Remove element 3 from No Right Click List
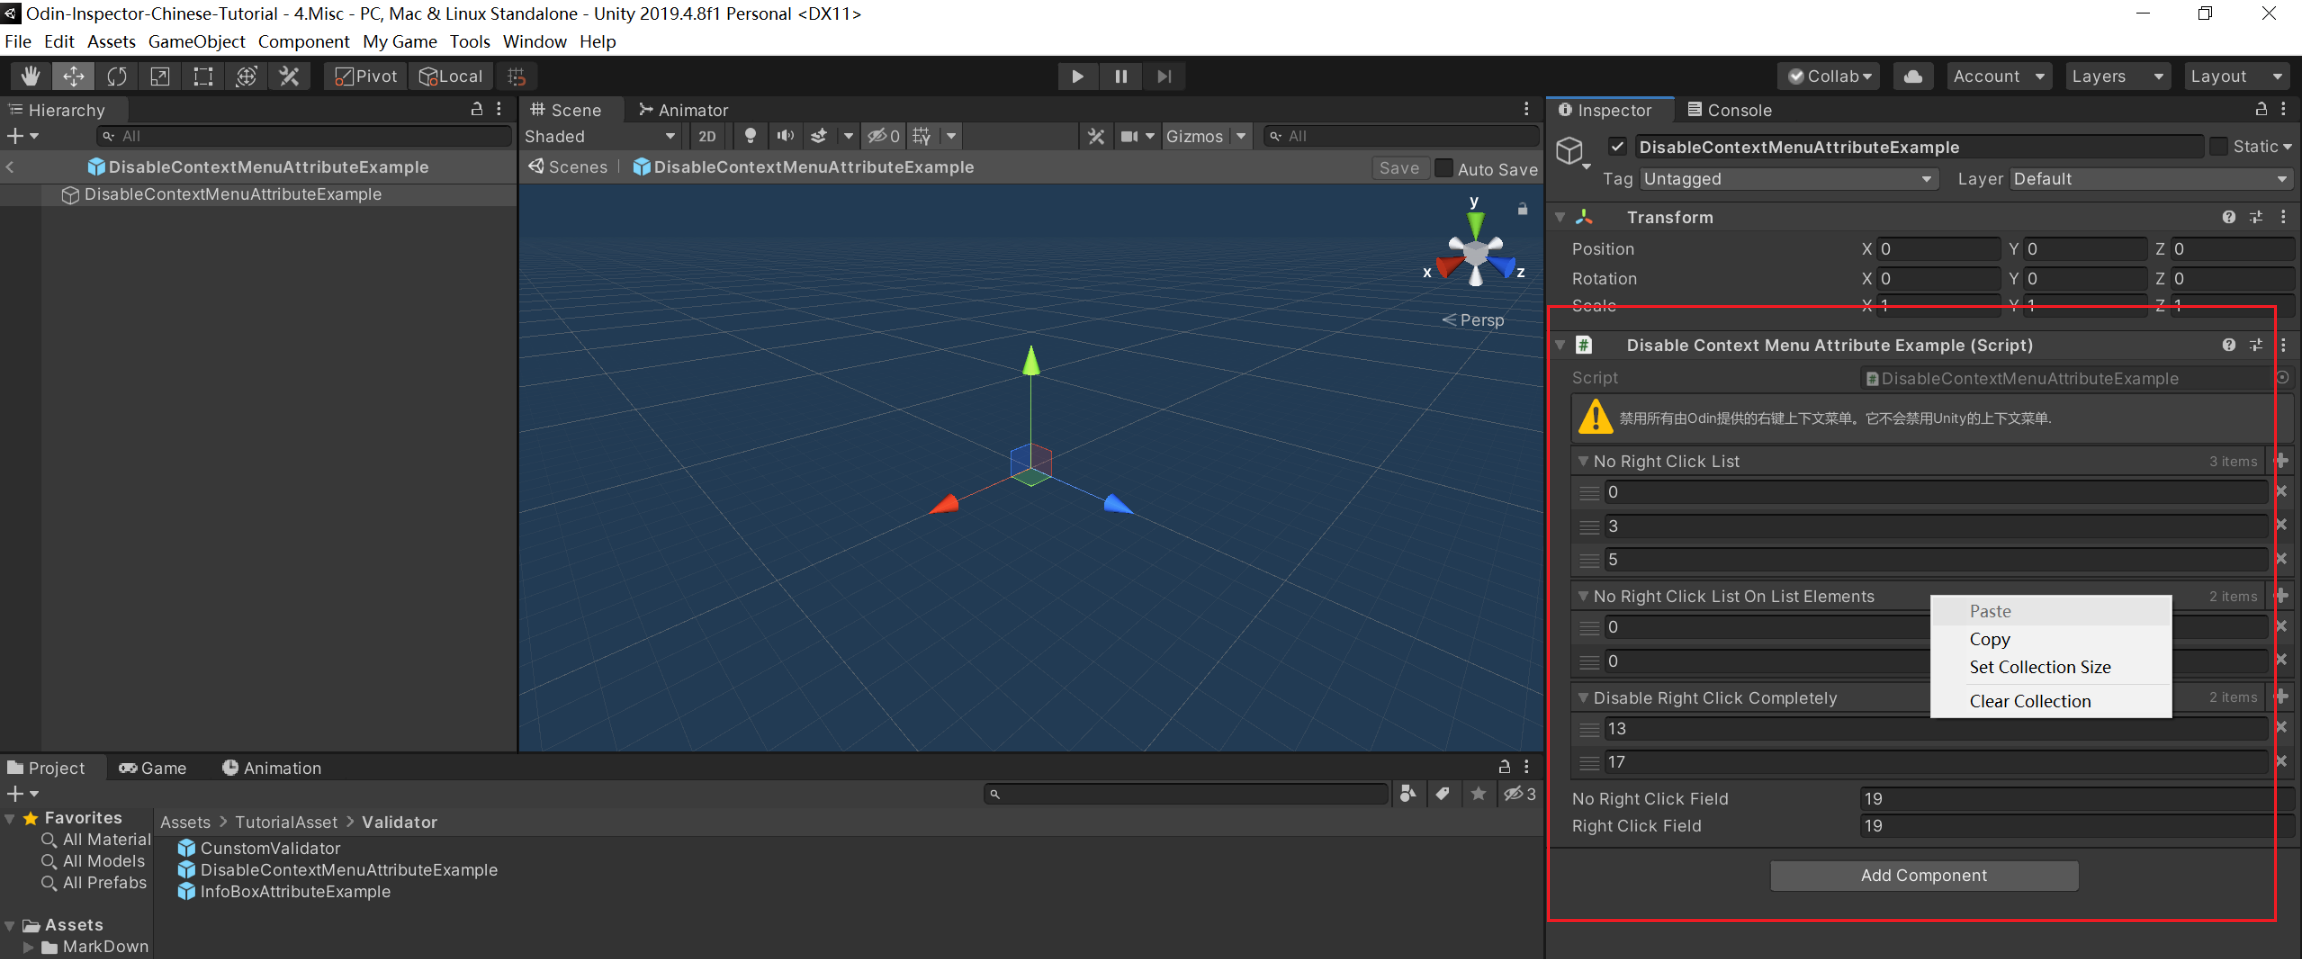The image size is (2302, 959). click(2281, 525)
